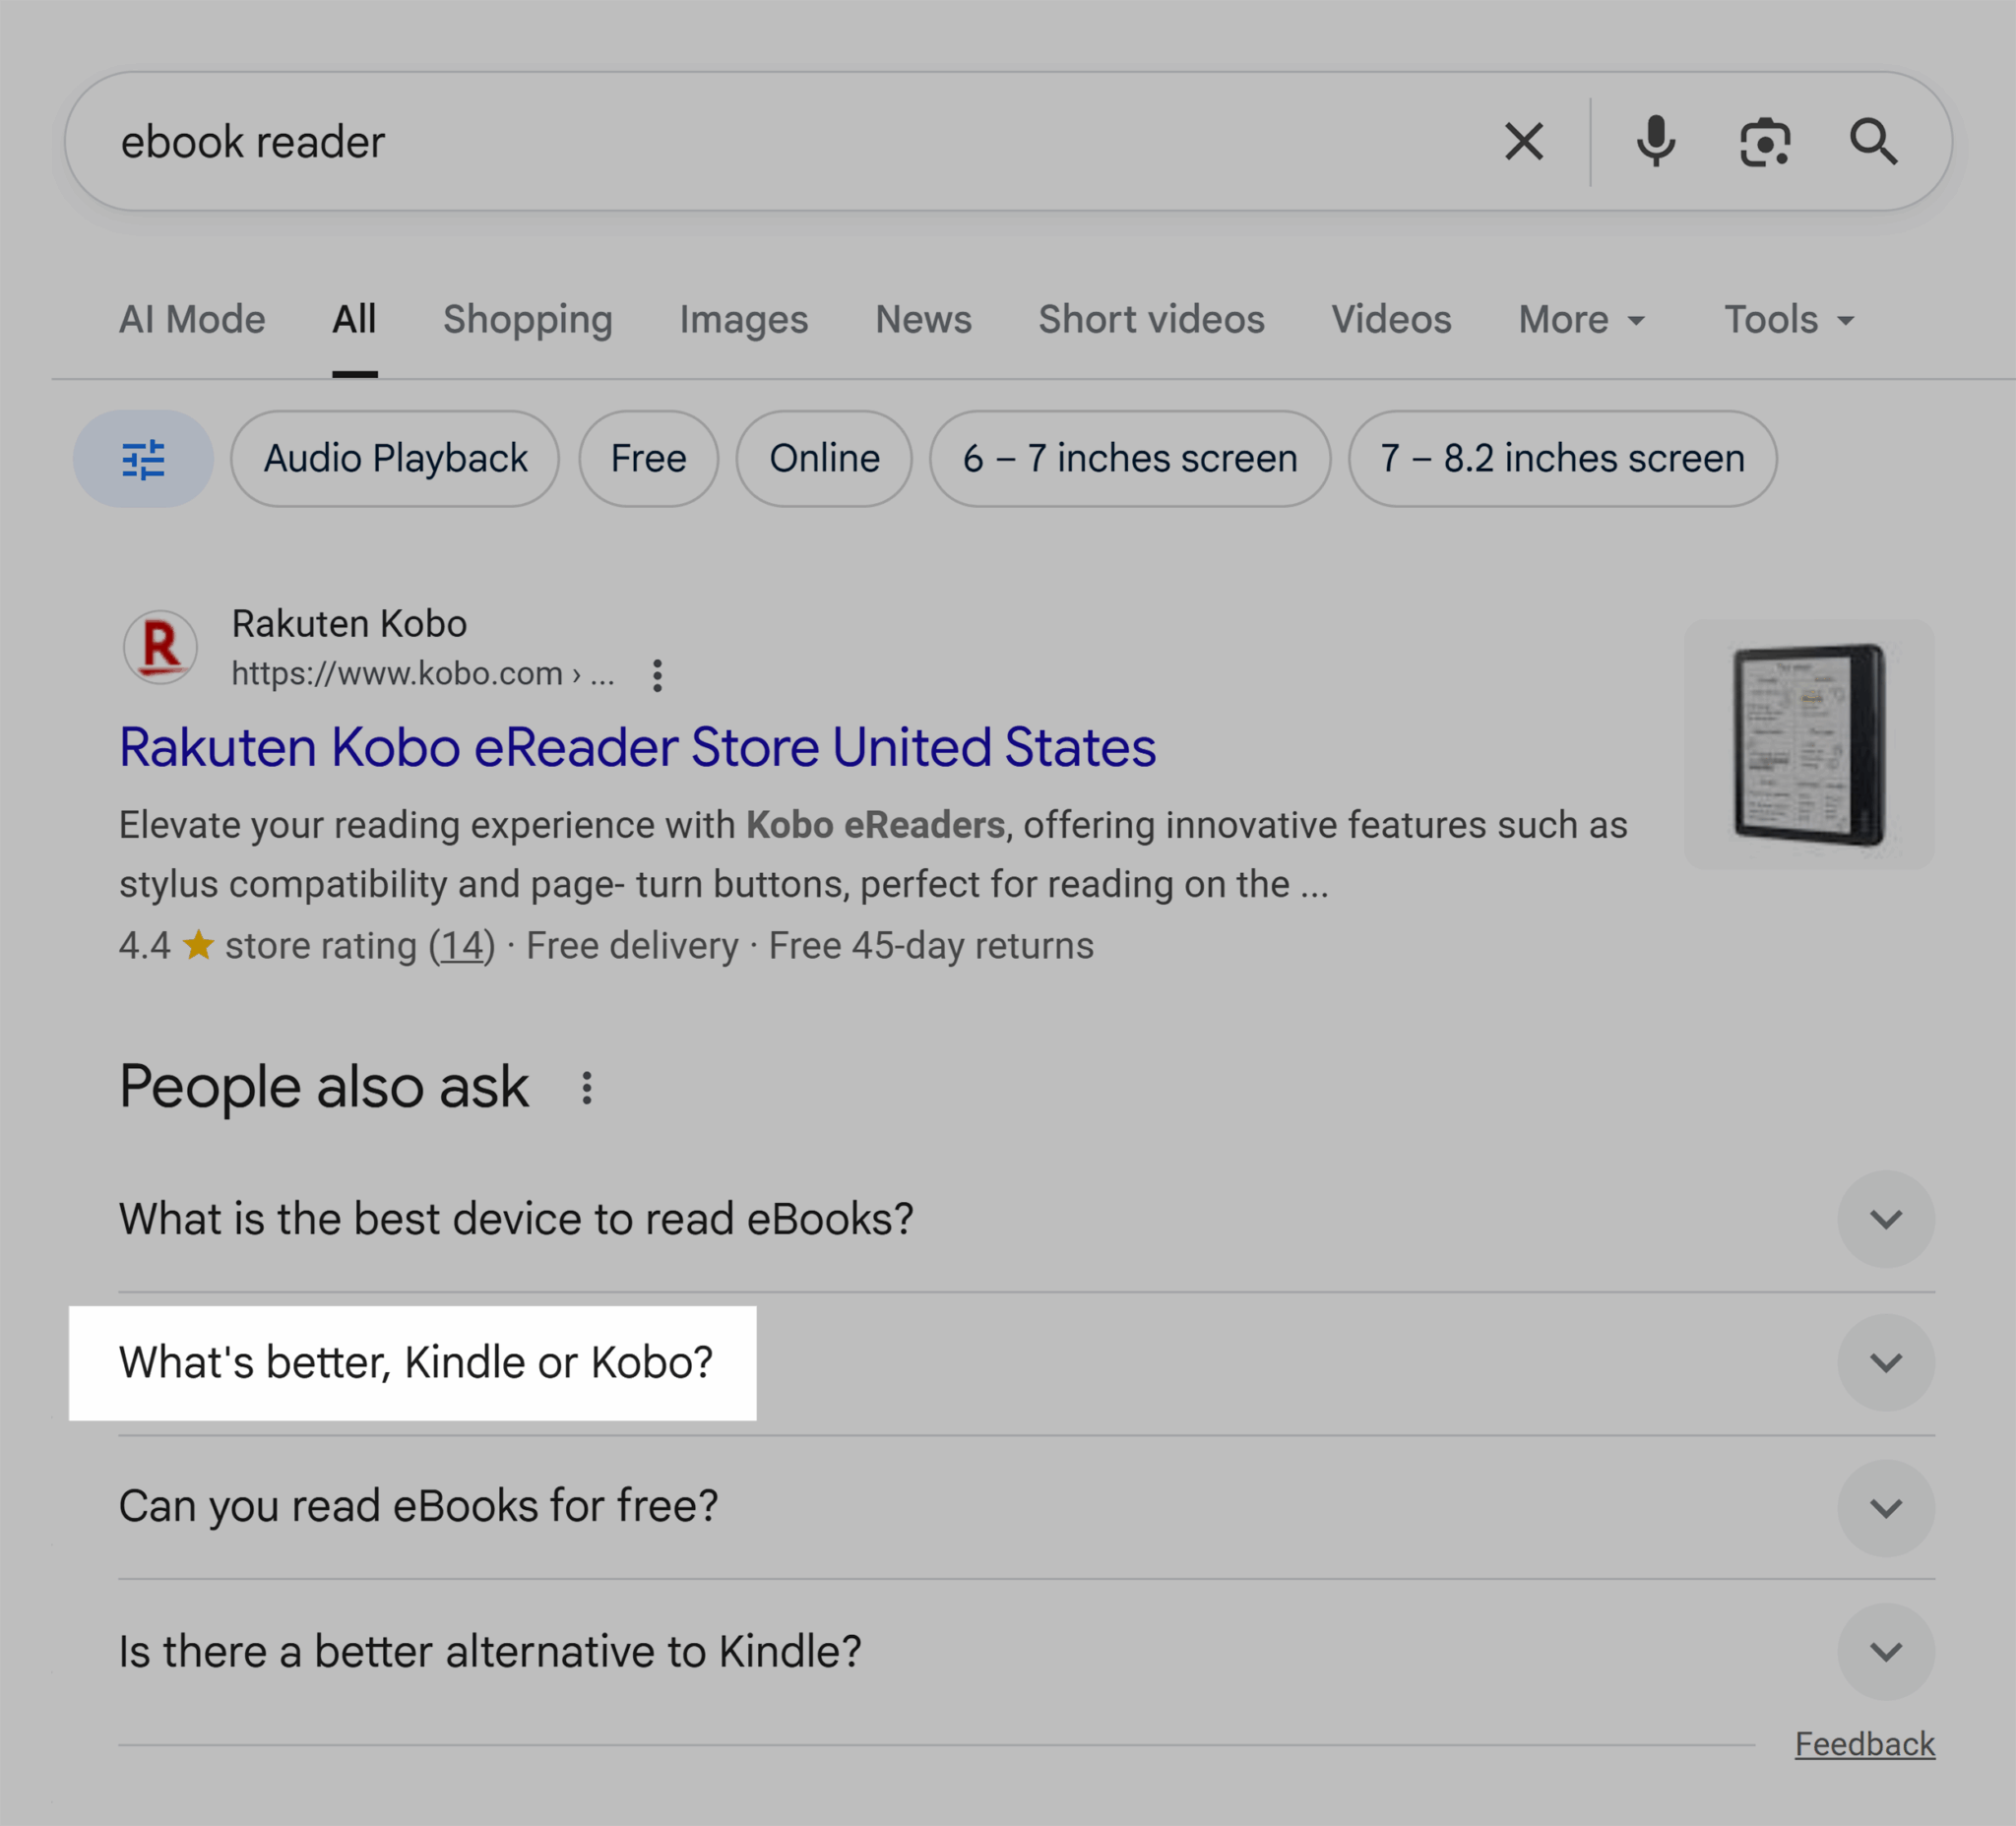The width and height of the screenshot is (2016, 1826).
Task: Switch to the Images tab
Action: 744,320
